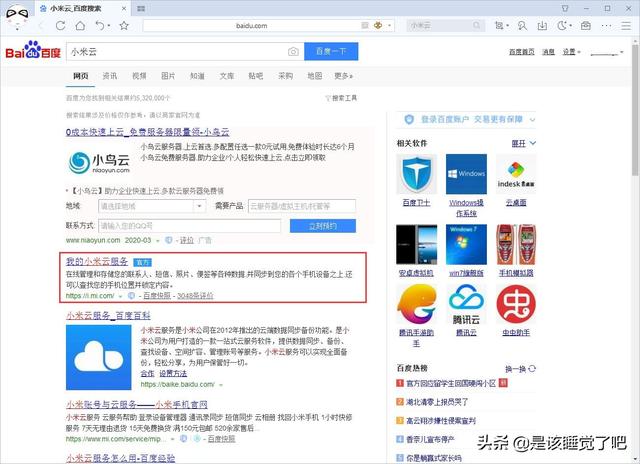
Task: Click the 搜索工具 filter link
Action: click(341, 98)
